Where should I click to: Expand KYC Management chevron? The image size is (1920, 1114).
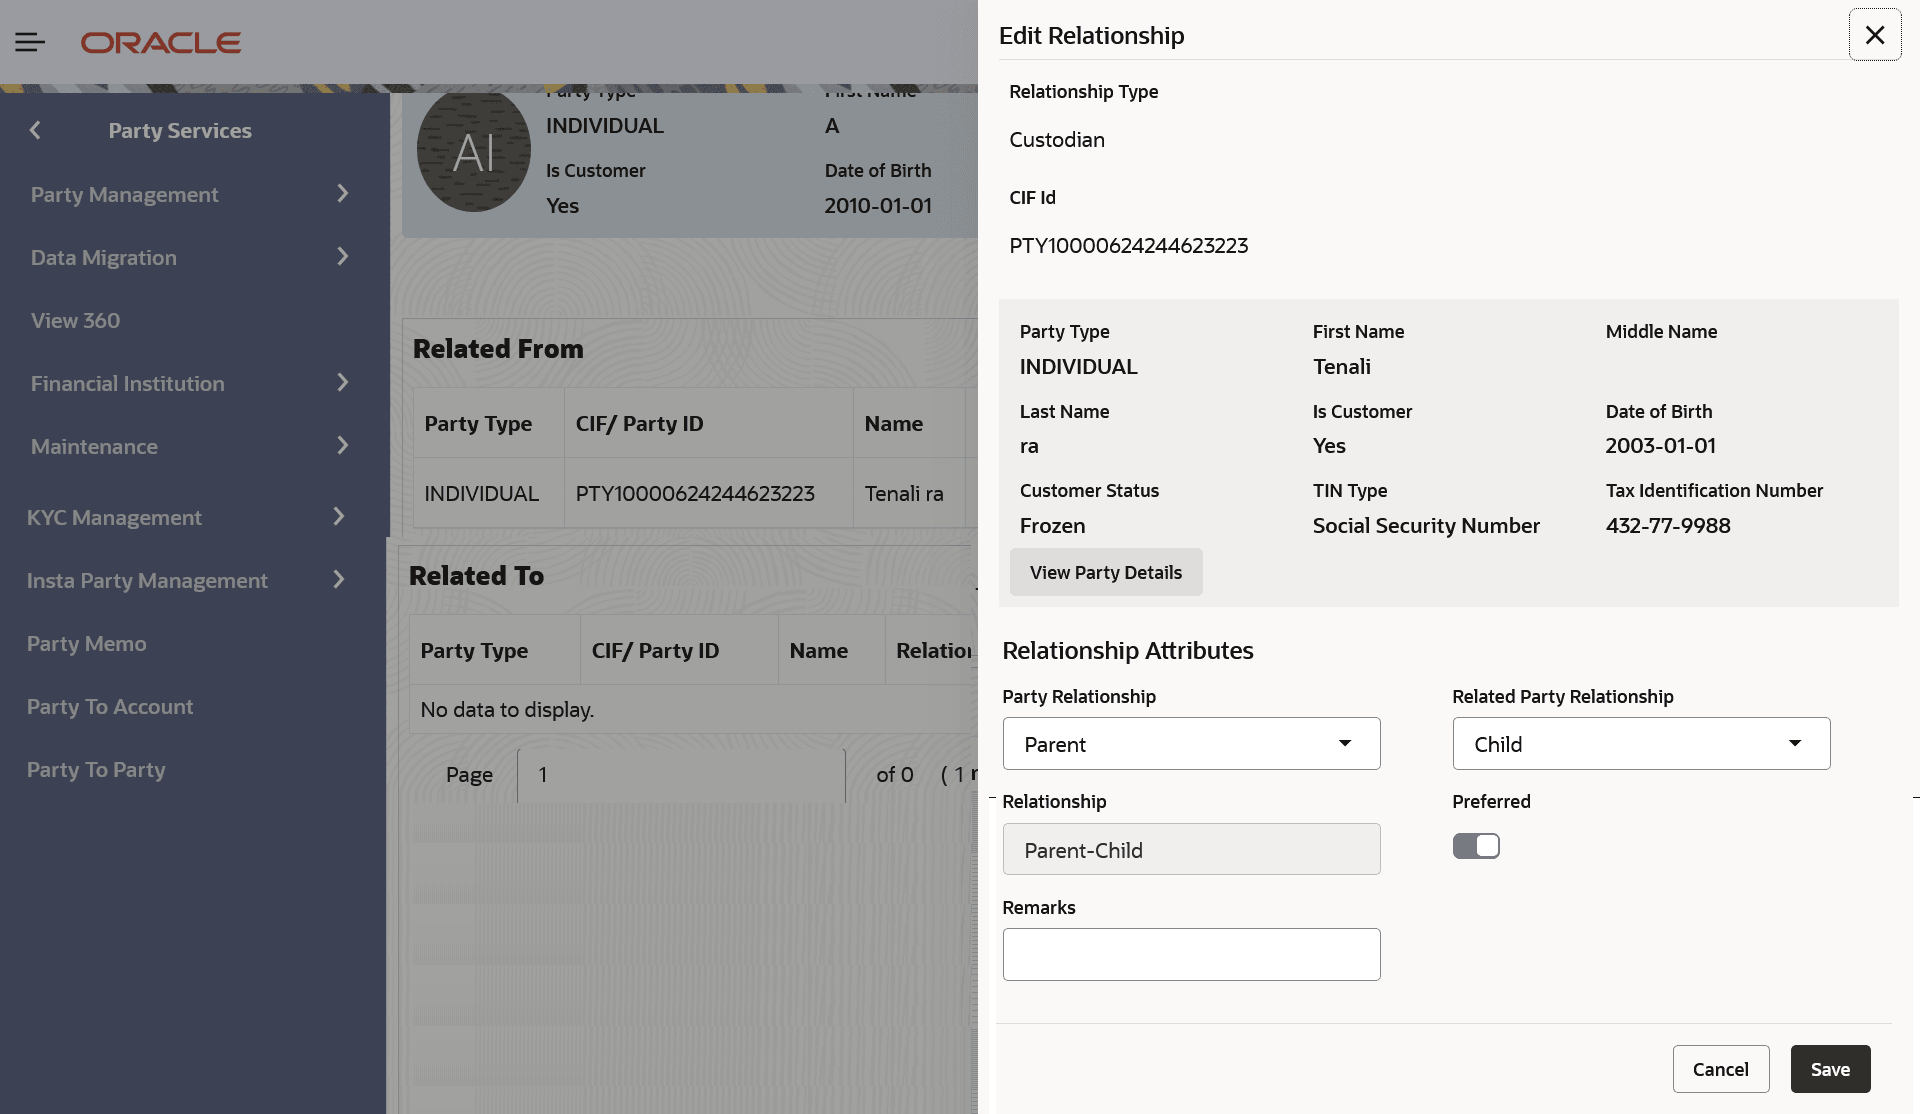(x=339, y=517)
